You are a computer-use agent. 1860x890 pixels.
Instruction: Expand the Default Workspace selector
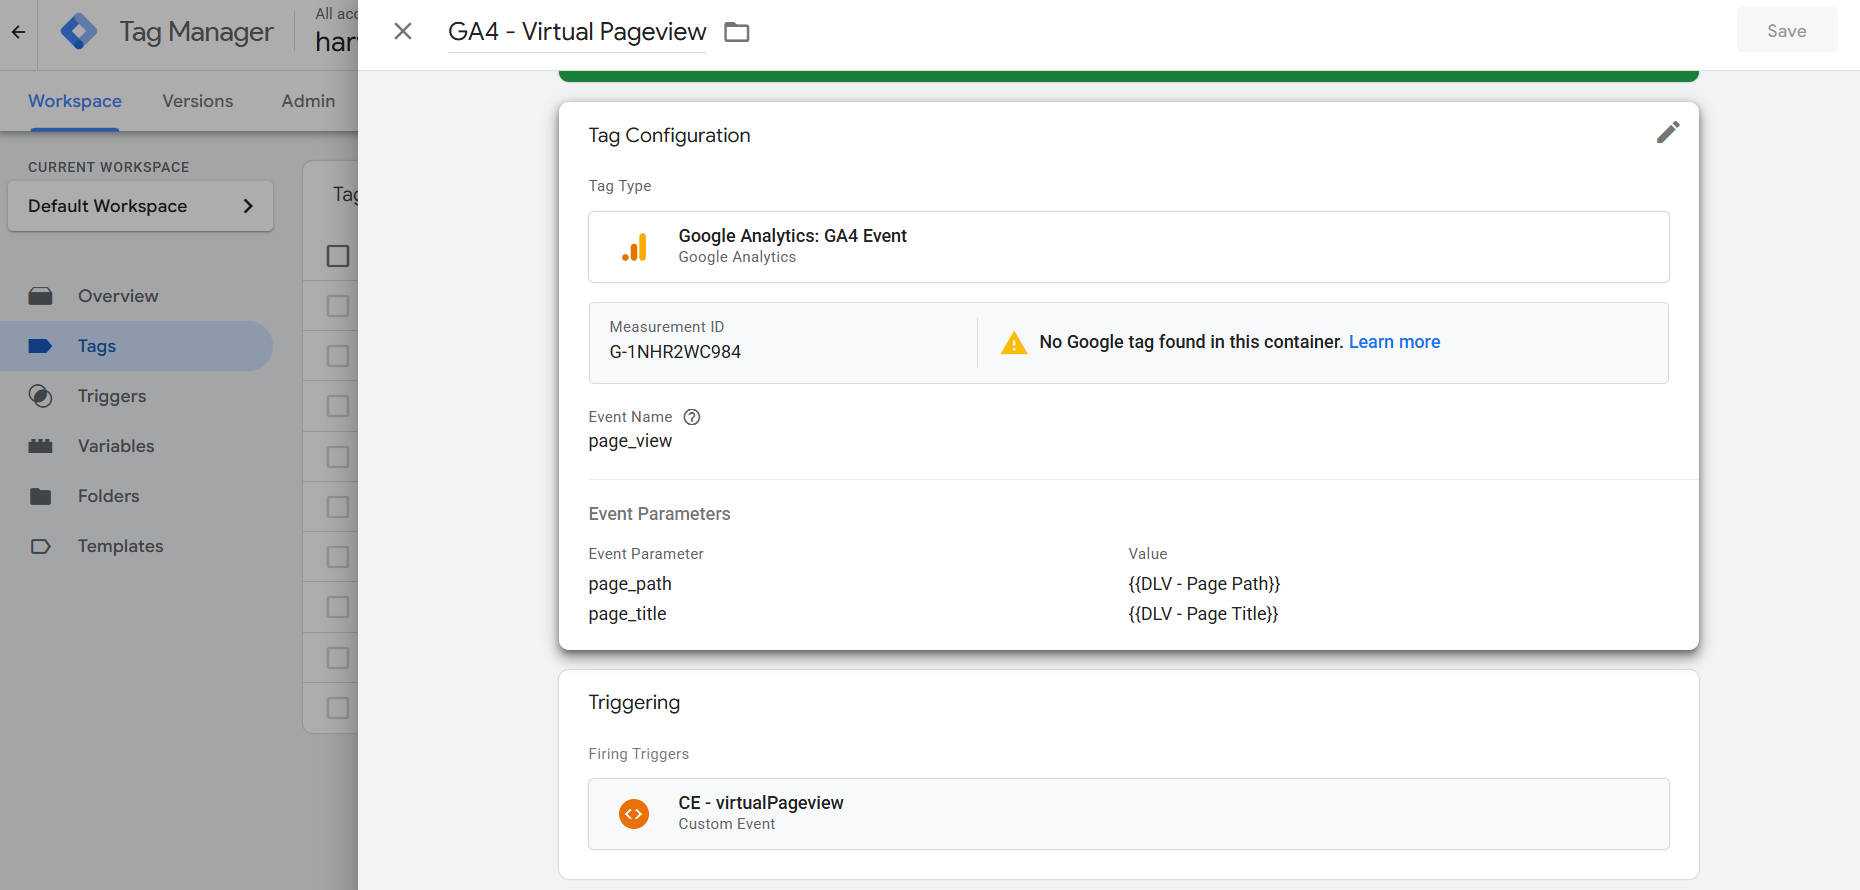pyautogui.click(x=140, y=206)
